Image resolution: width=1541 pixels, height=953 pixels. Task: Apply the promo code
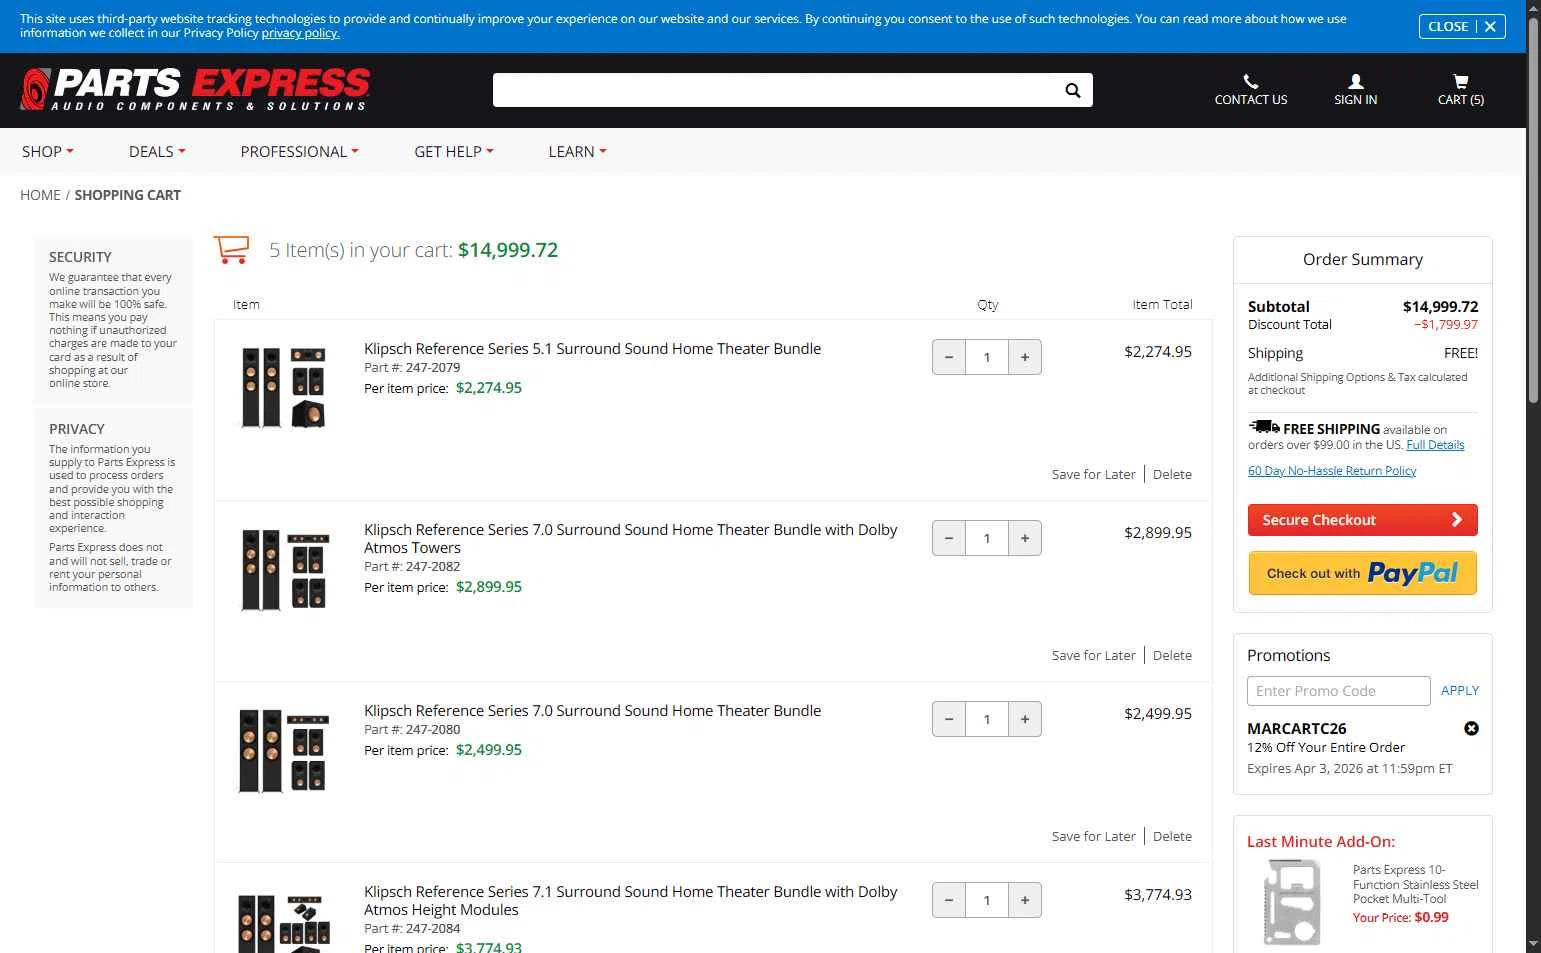pos(1460,691)
